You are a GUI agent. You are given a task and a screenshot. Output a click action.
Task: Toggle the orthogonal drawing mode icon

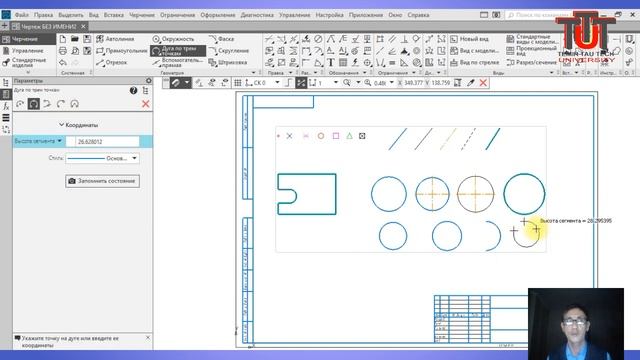tap(288, 83)
